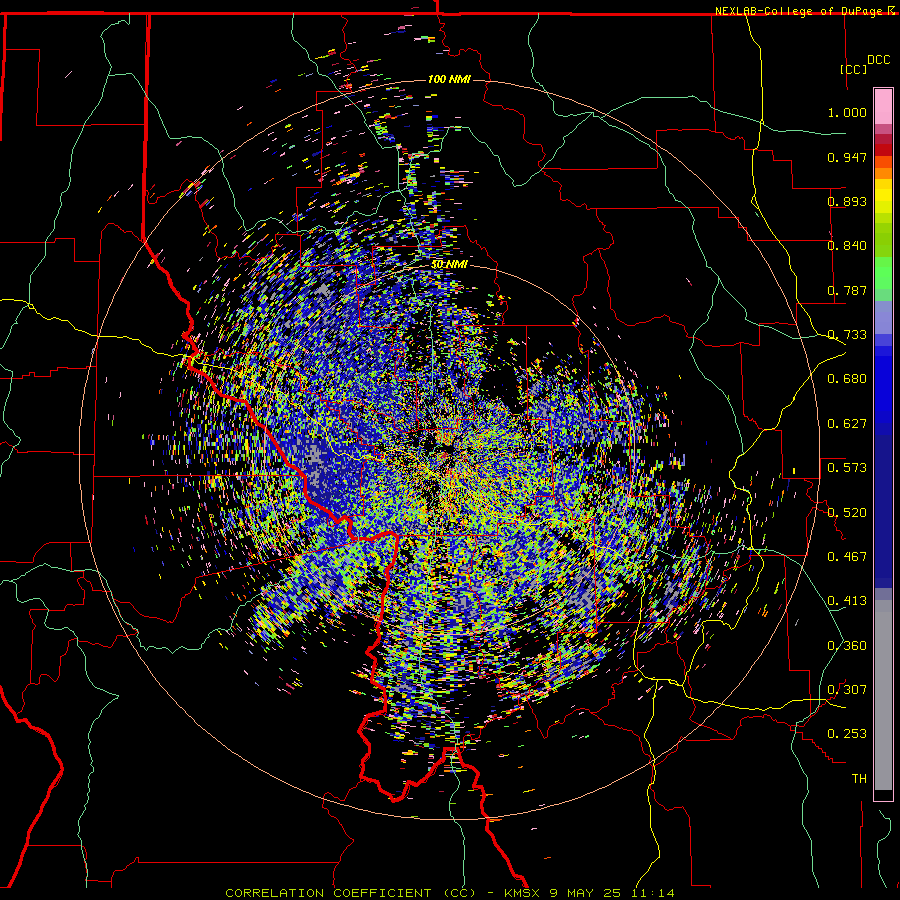Select the 0.893 legend value
The height and width of the screenshot is (900, 900).
tap(847, 201)
